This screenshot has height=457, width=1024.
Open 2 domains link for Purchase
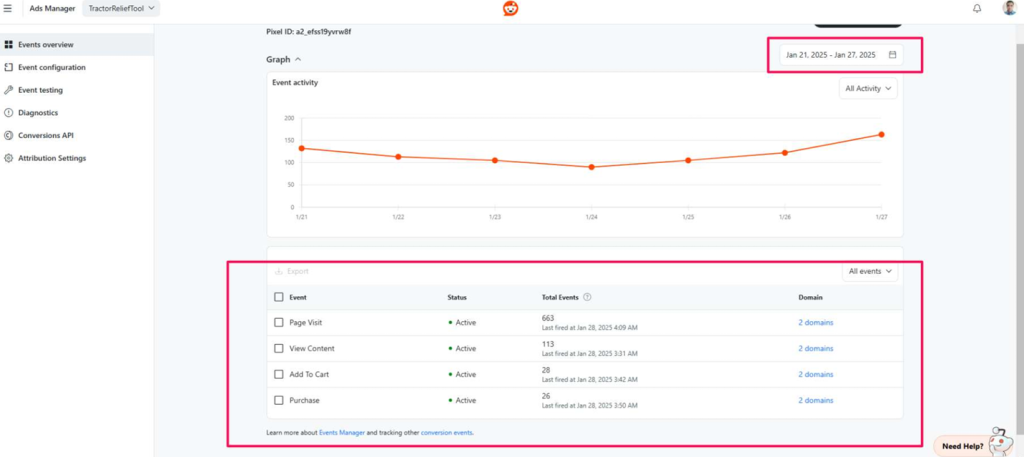(x=816, y=400)
